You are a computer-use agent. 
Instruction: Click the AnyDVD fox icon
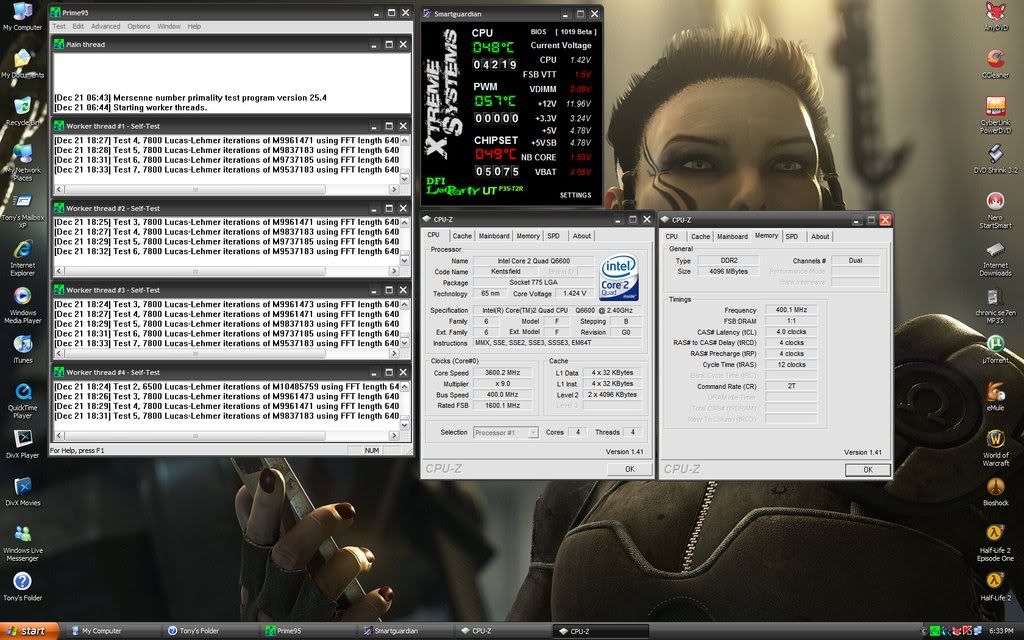[995, 16]
